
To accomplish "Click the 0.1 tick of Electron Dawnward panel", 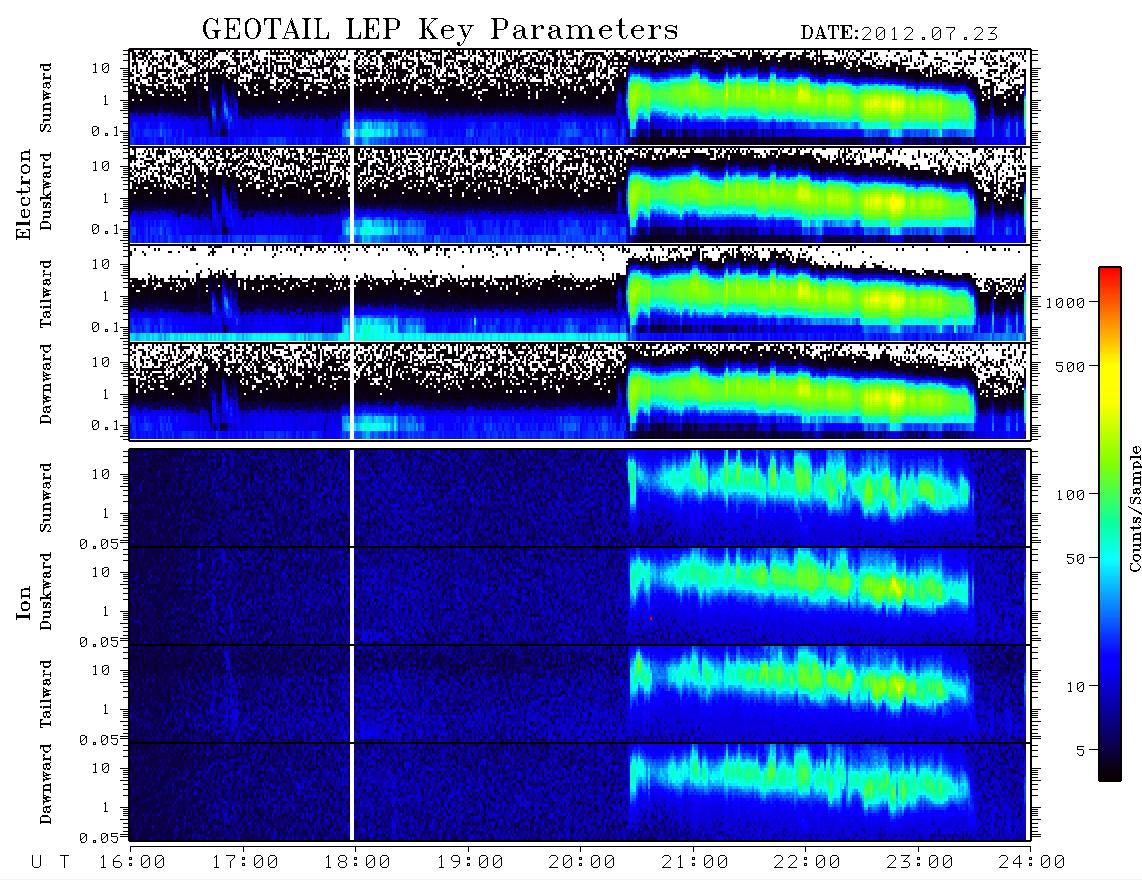I will (106, 425).
